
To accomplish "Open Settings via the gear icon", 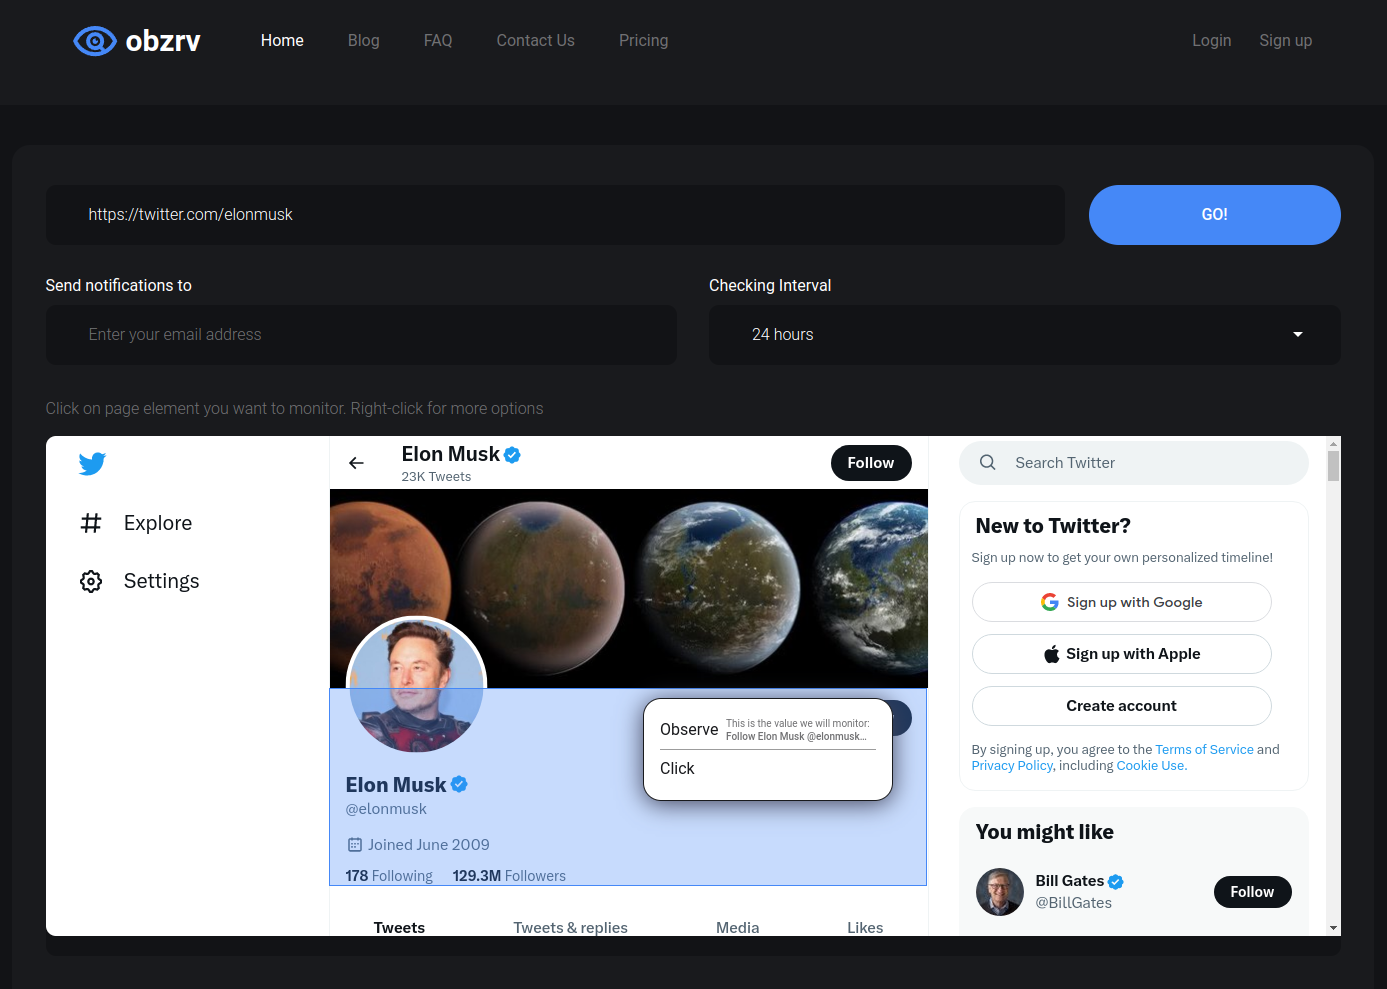I will (x=91, y=581).
